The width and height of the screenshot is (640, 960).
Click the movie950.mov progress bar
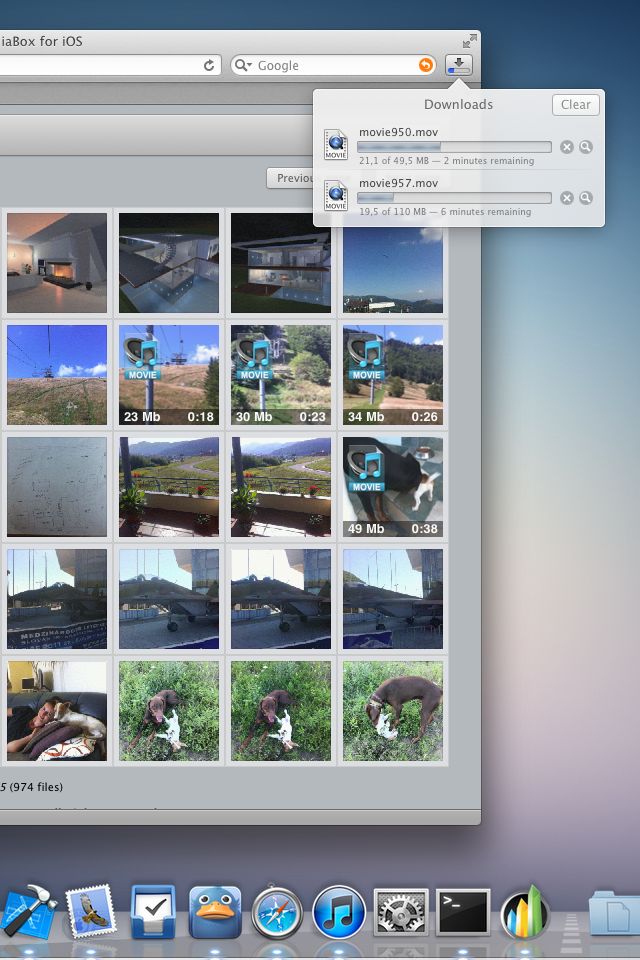pyautogui.click(x=454, y=147)
